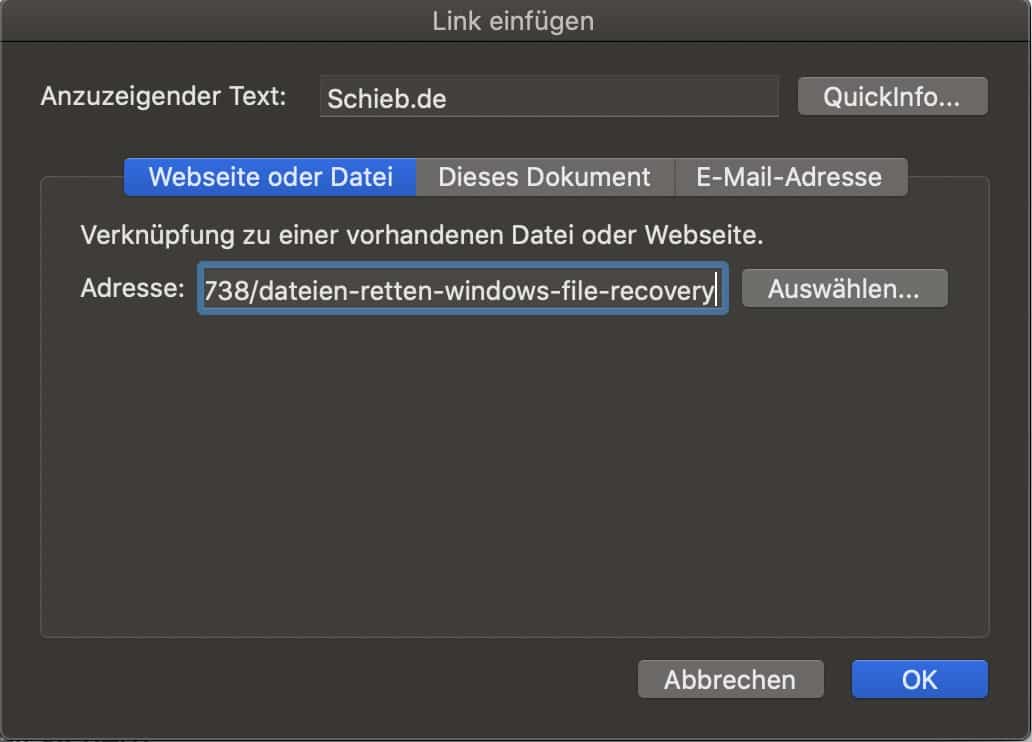Click the Anzuzeigender Text: label

click(163, 97)
